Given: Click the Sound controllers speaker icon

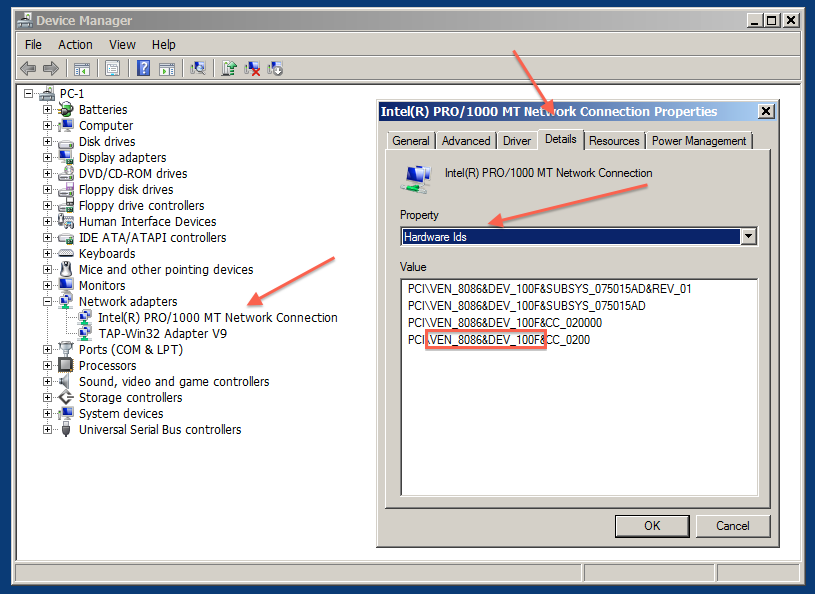Looking at the screenshot, I should 64,381.
